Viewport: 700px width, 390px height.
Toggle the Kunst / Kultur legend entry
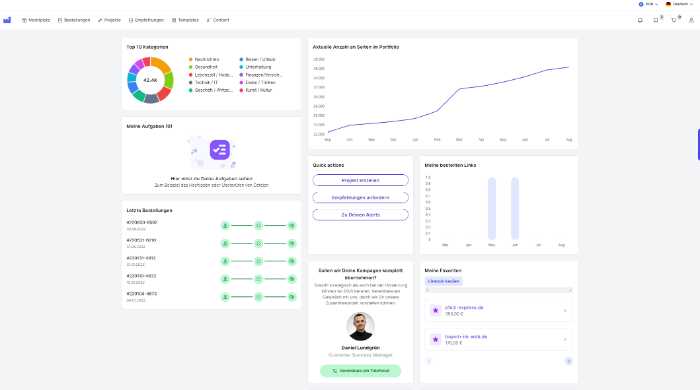tap(256, 90)
